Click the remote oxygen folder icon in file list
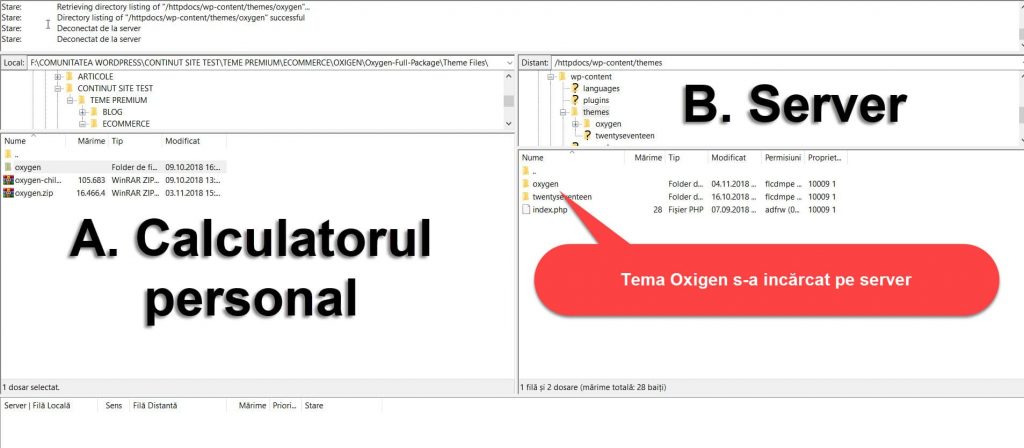This screenshot has height=448, width=1024. click(x=526, y=184)
